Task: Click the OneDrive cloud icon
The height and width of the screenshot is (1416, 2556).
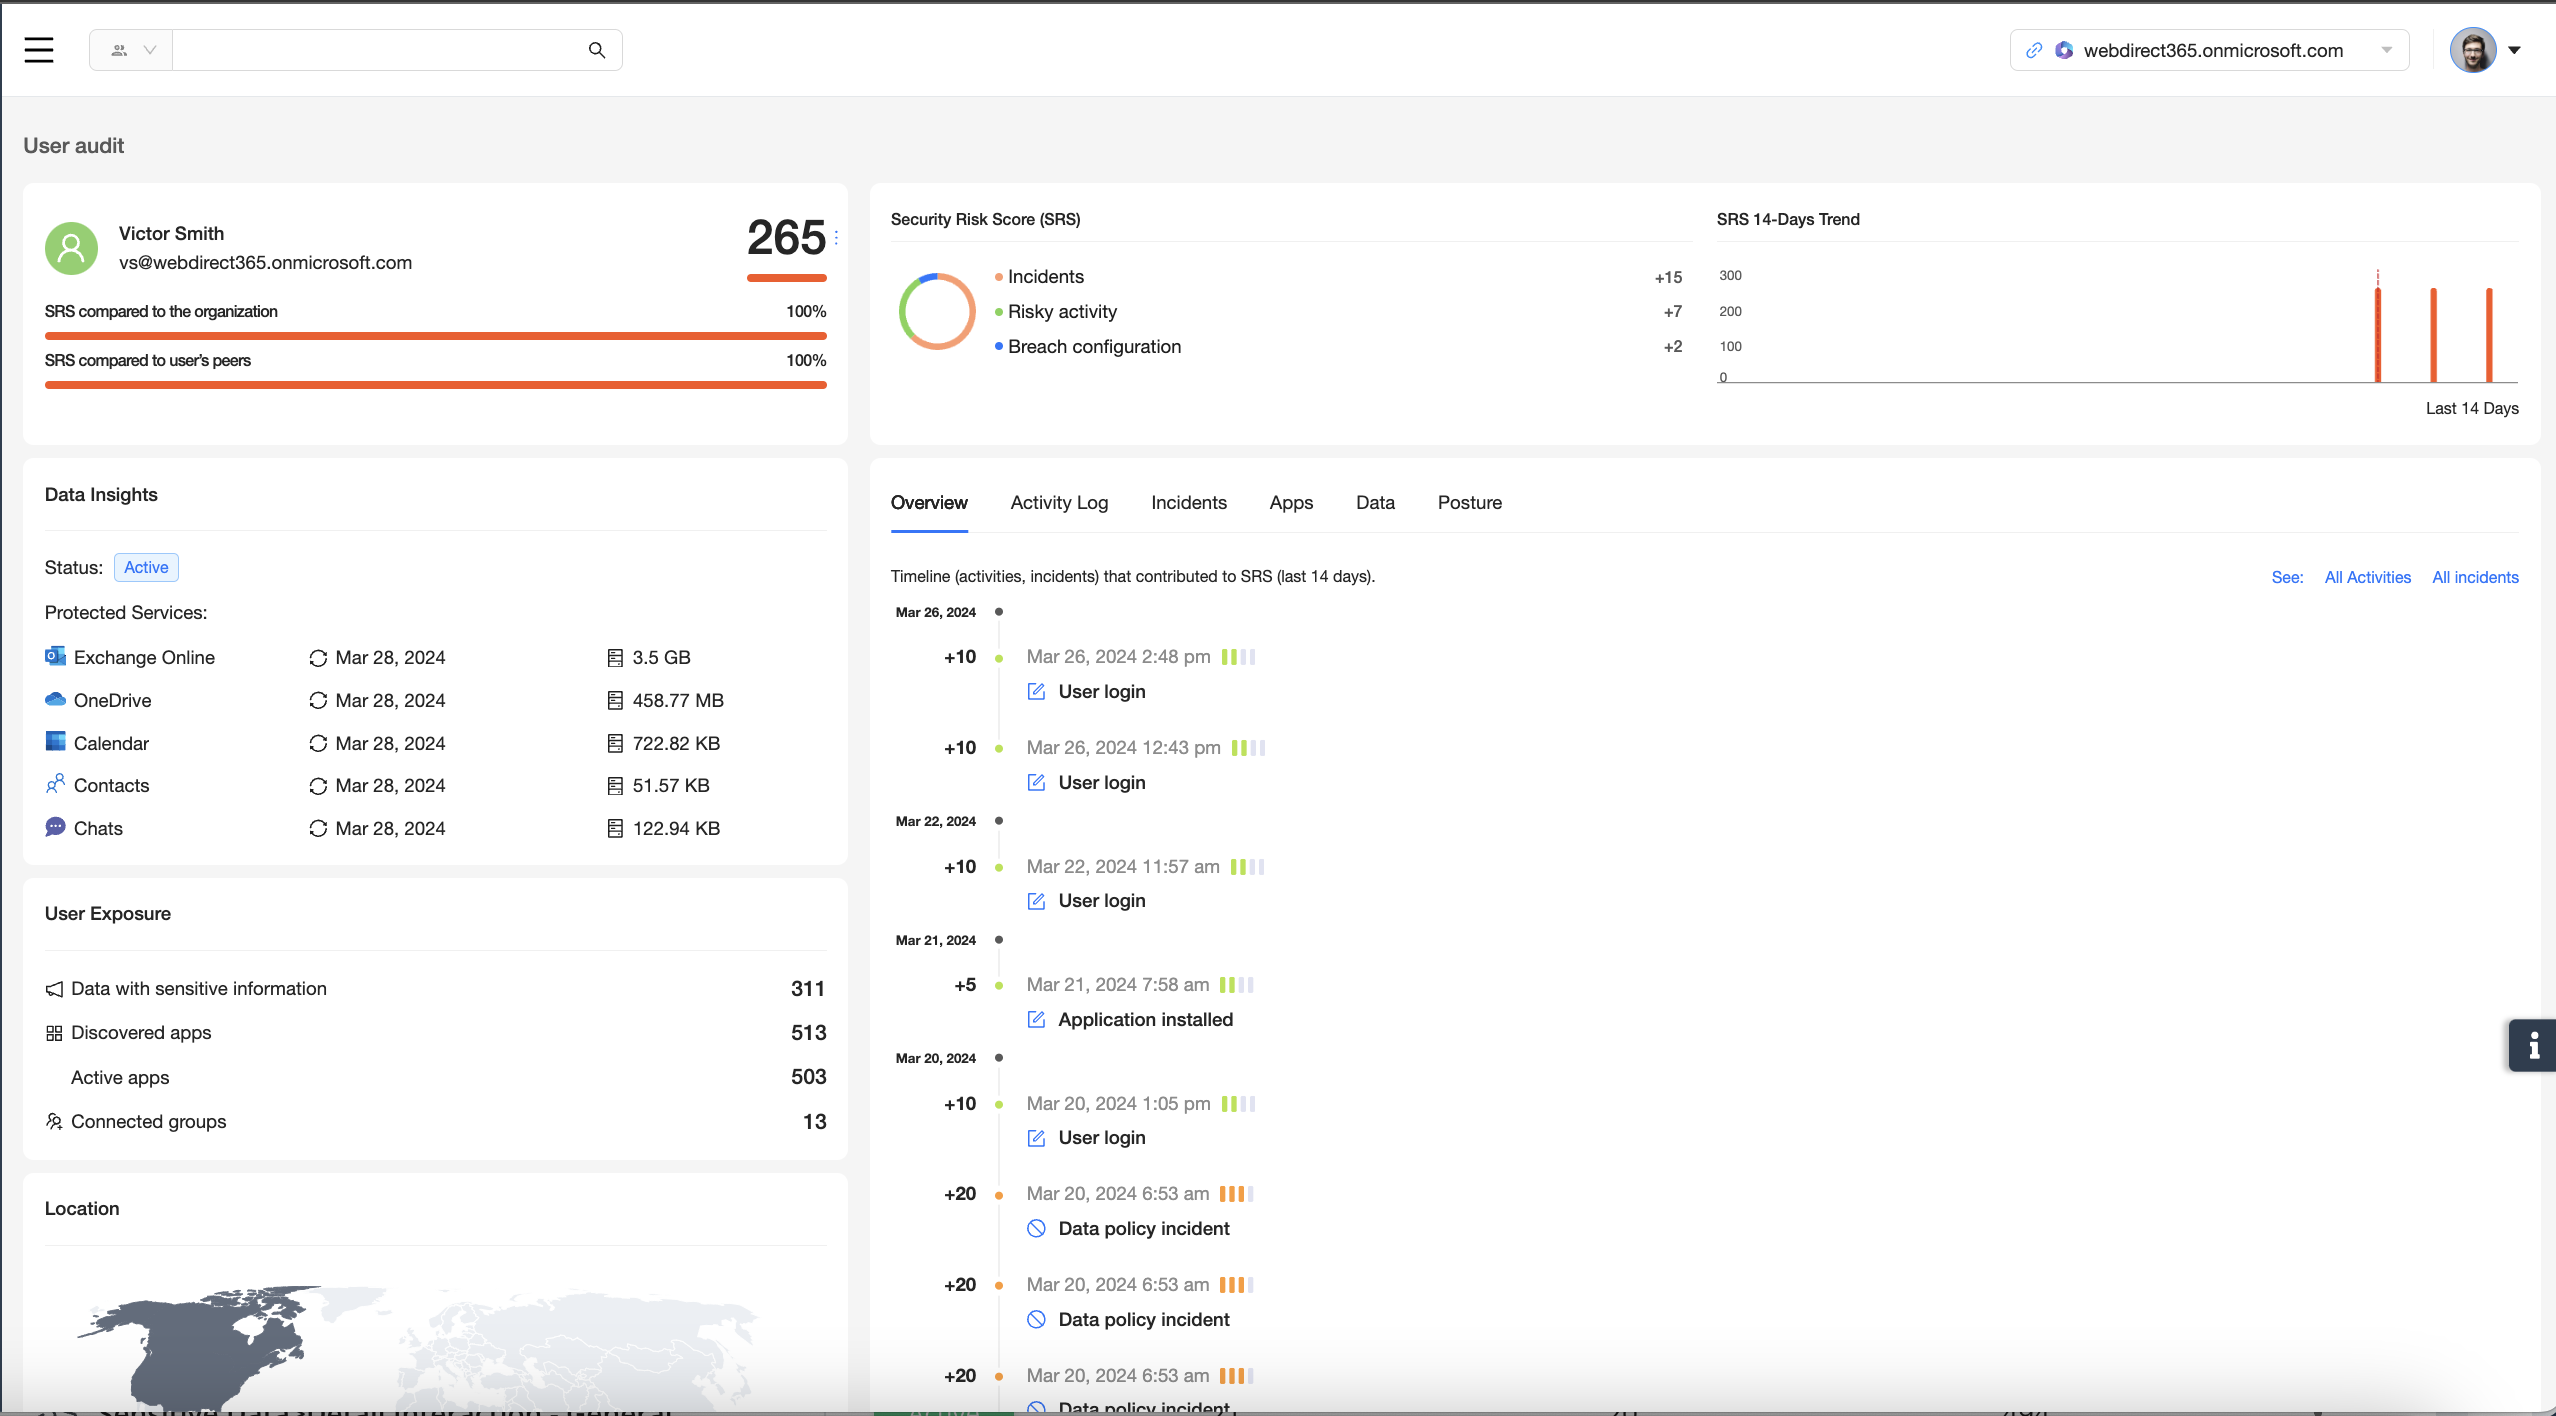Action: pos(55,700)
